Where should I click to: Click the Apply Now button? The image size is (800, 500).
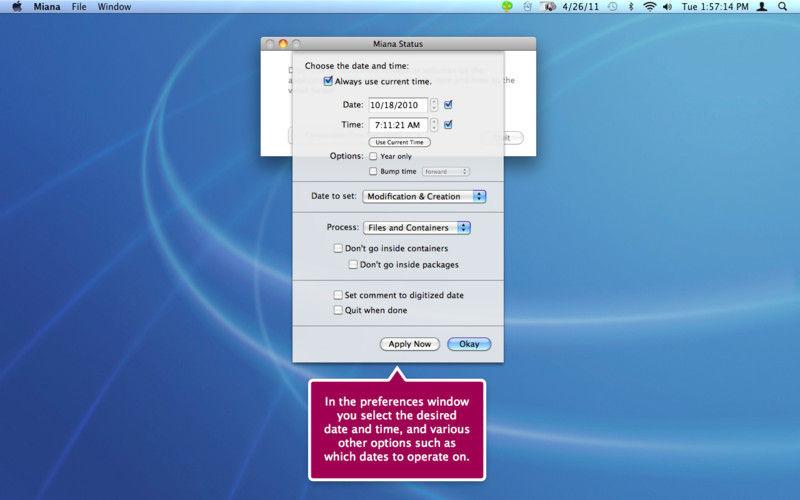click(x=410, y=344)
